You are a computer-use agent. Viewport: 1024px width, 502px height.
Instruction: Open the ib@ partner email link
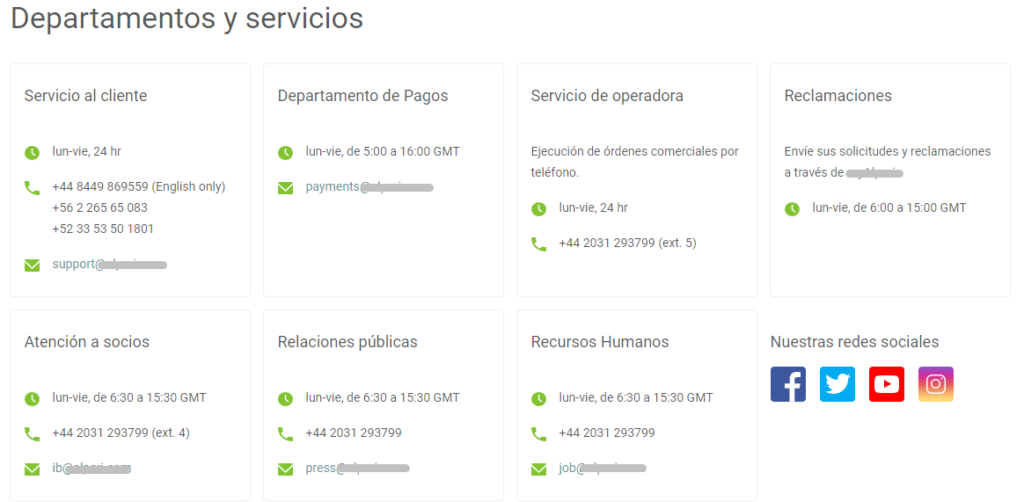(x=92, y=468)
